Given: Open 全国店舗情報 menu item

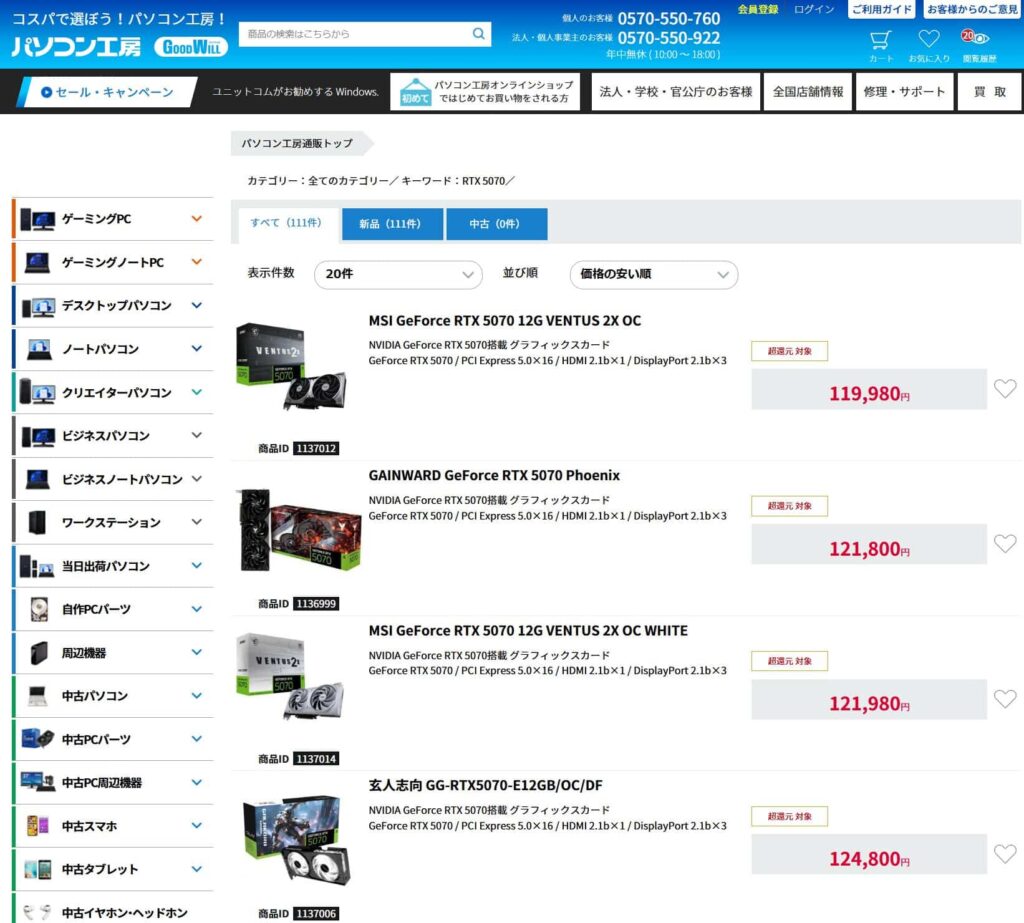Looking at the screenshot, I should point(808,92).
